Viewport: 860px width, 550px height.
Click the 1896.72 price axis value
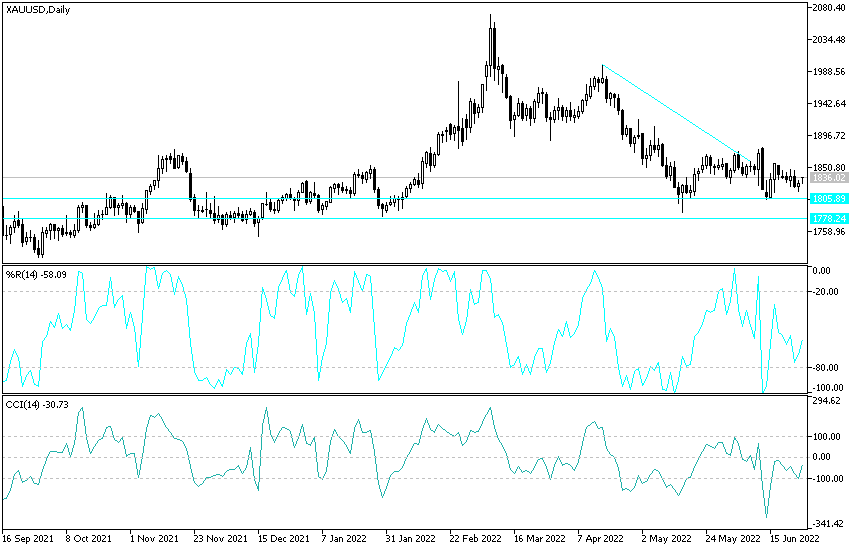coord(830,135)
